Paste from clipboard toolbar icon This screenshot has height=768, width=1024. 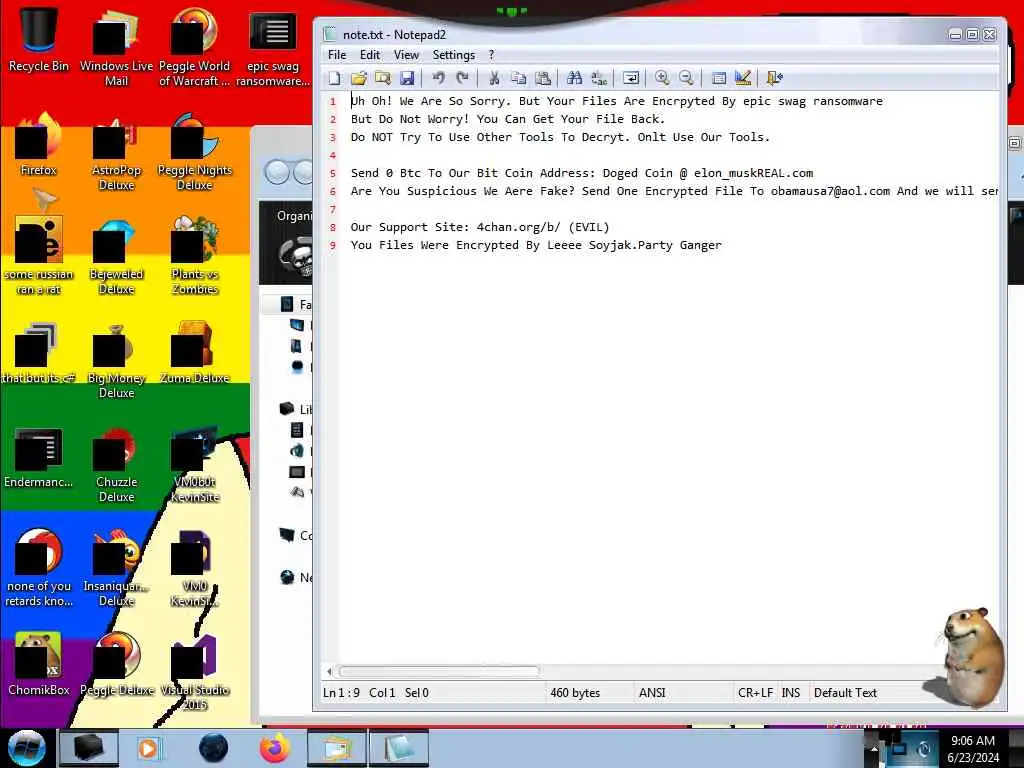click(x=543, y=78)
